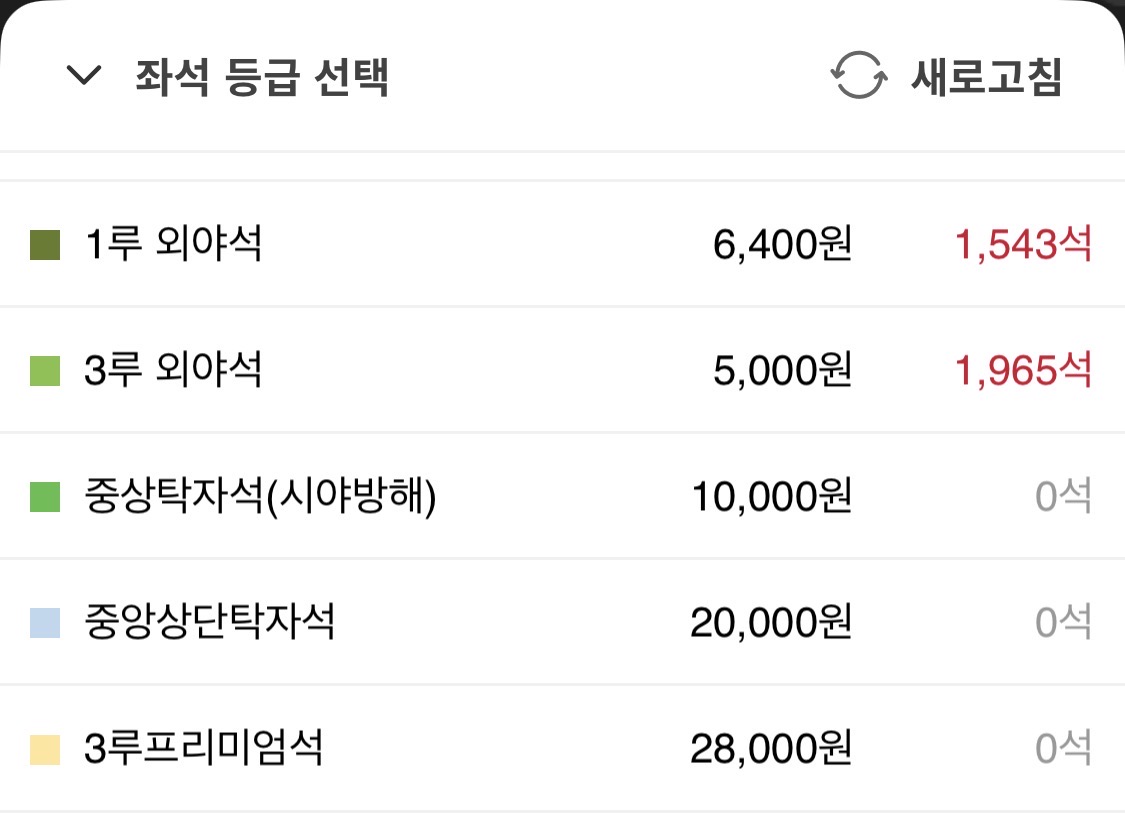Click the pale blue 중앙상단탁자석 swatch

(x=44, y=623)
